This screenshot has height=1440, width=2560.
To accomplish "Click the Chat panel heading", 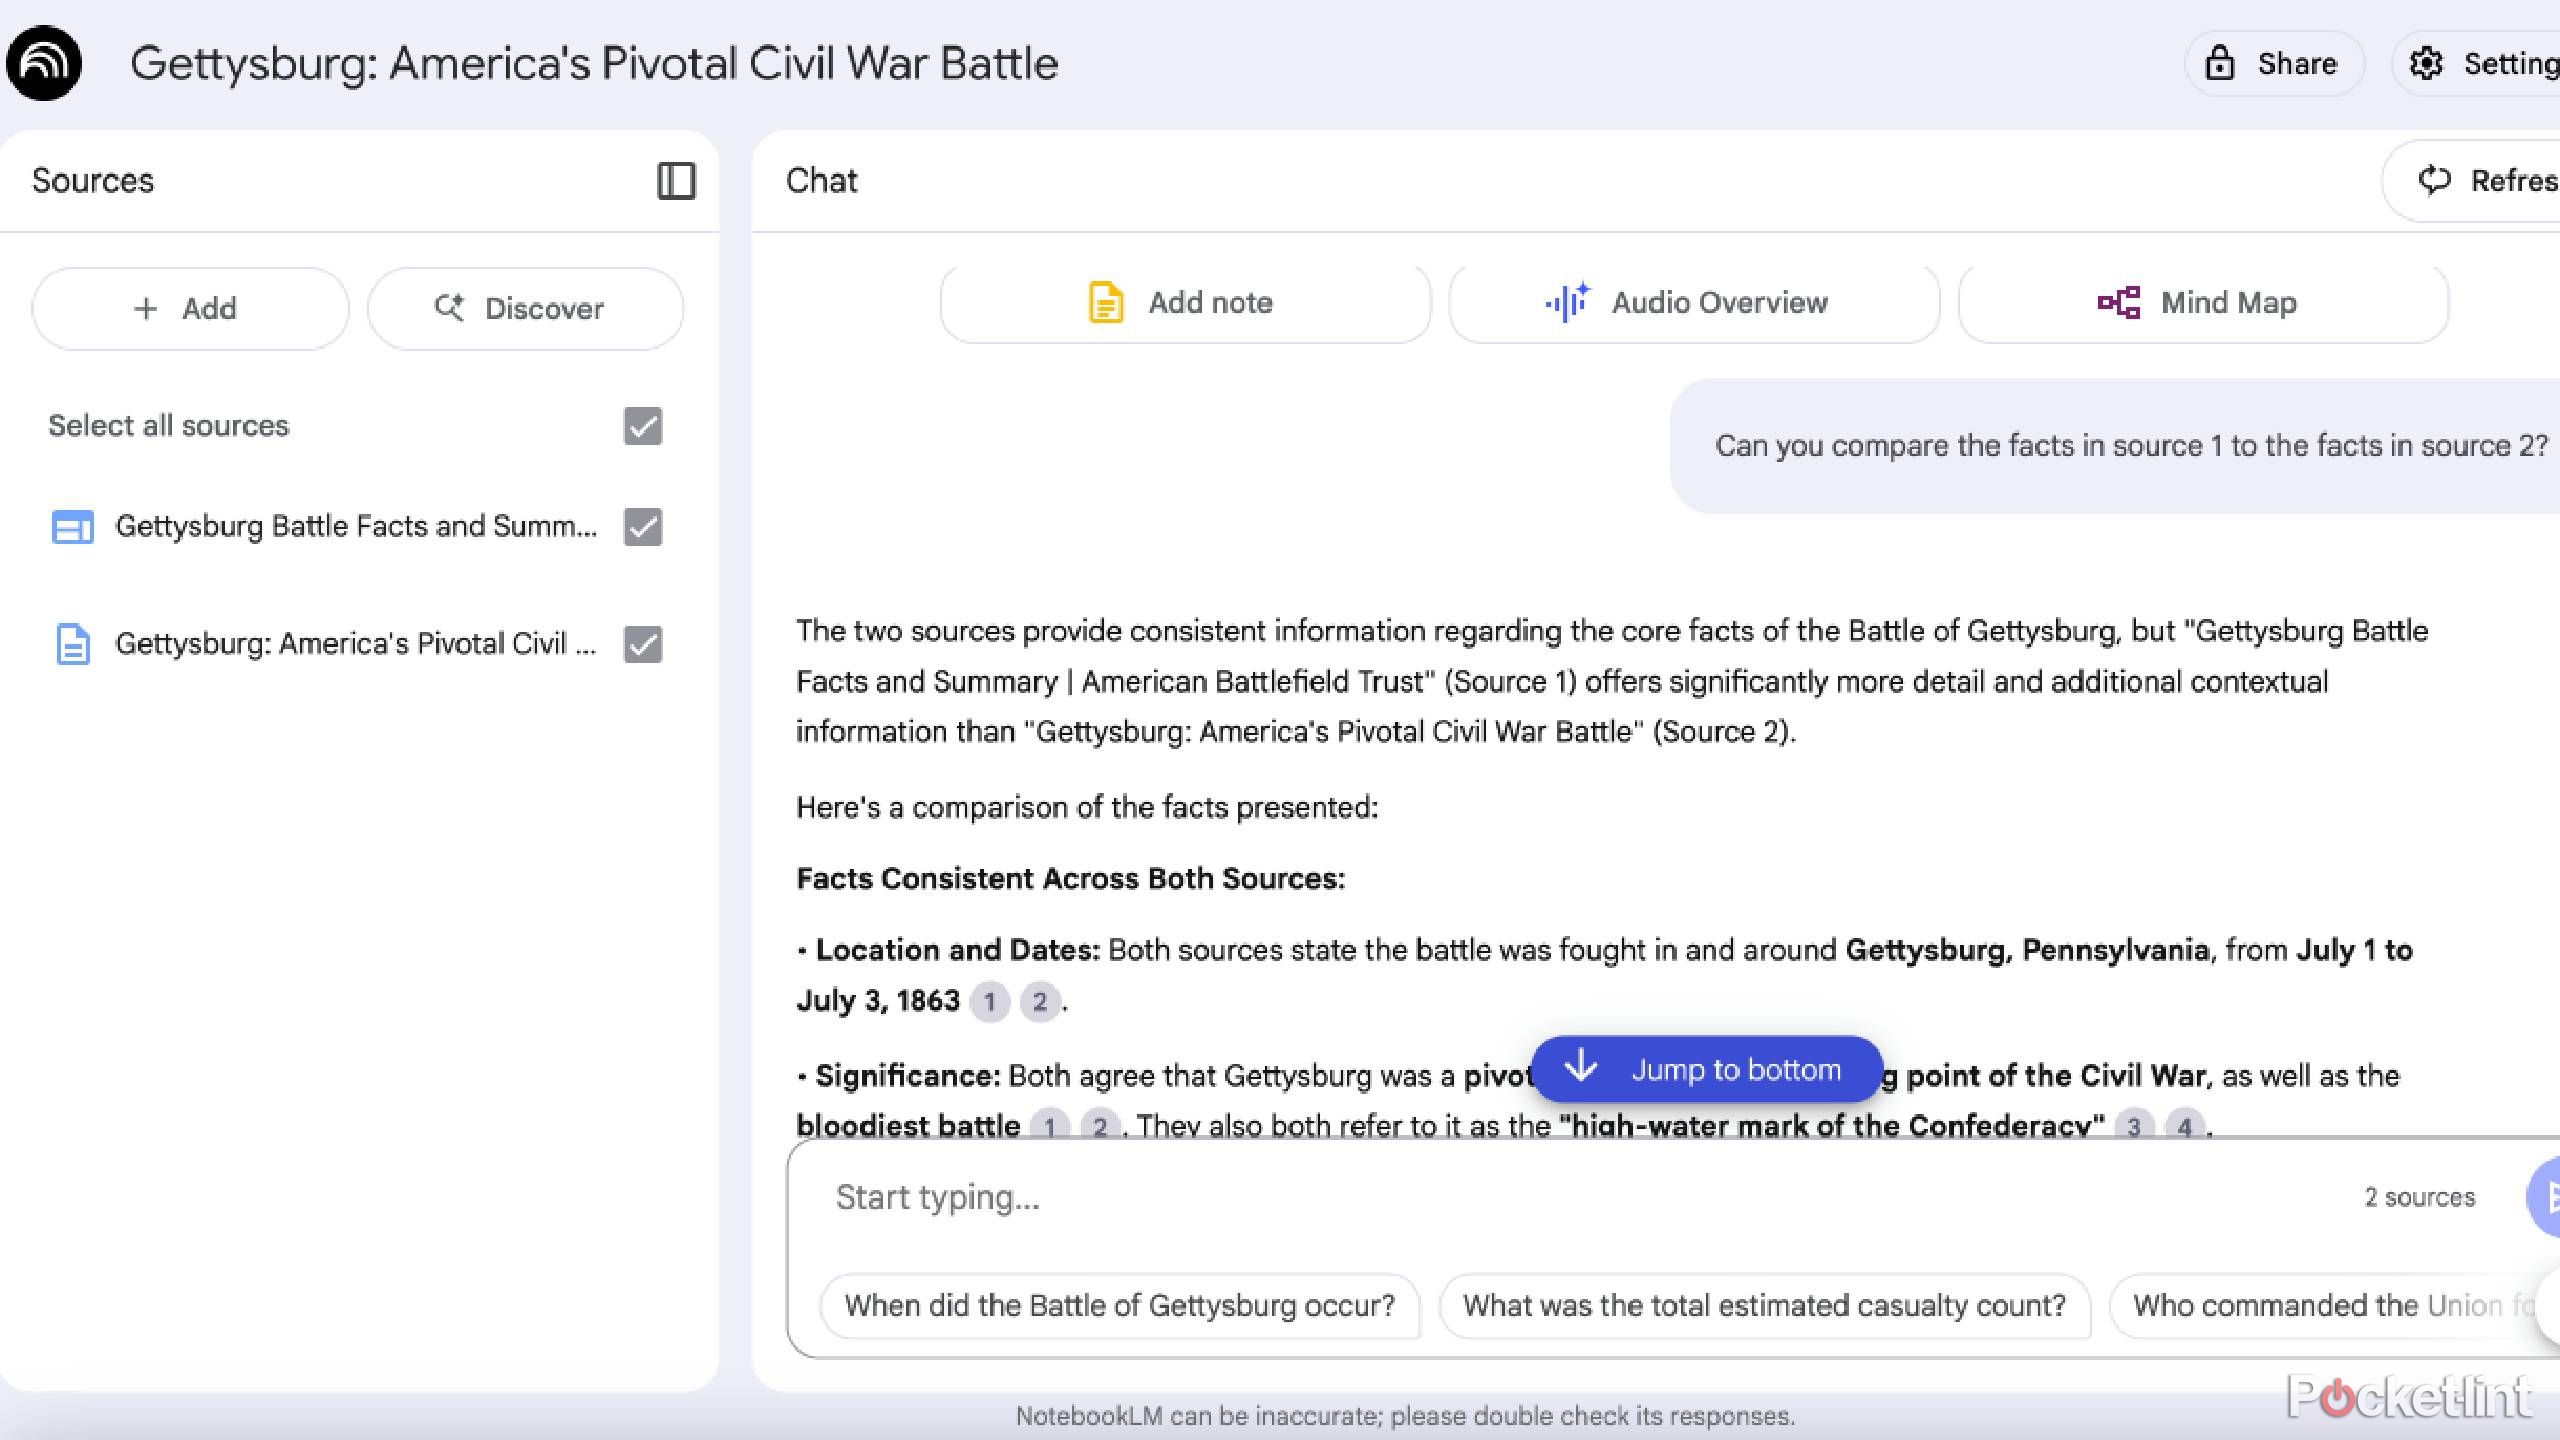I will (821, 181).
